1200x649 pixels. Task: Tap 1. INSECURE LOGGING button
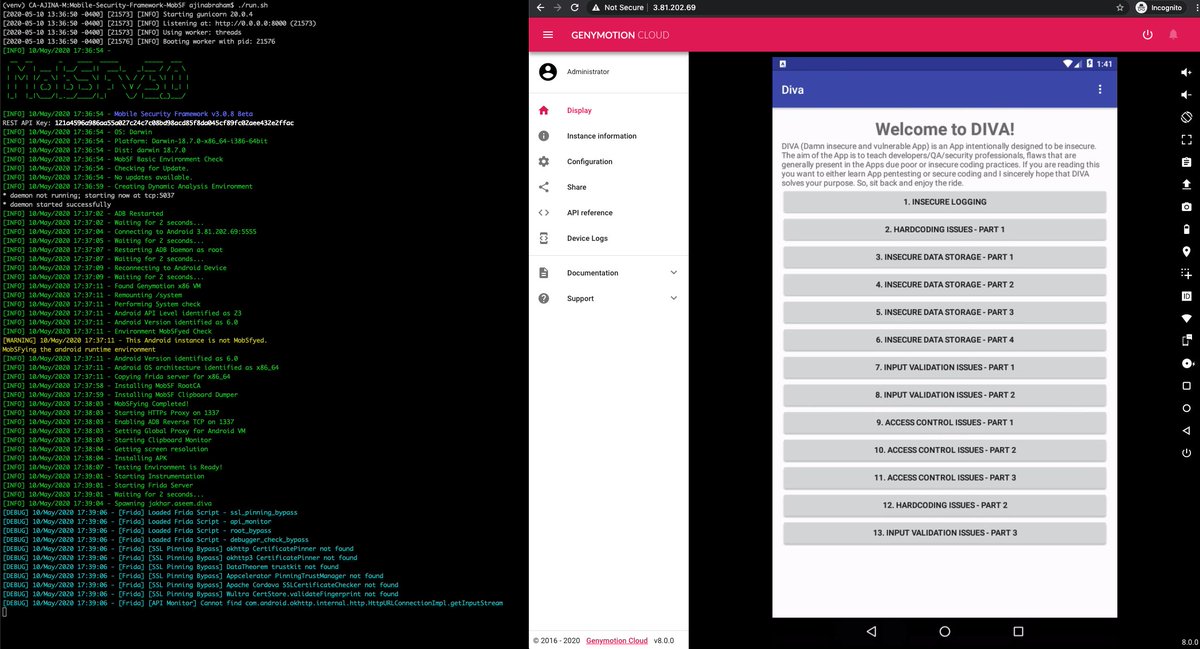coord(945,202)
